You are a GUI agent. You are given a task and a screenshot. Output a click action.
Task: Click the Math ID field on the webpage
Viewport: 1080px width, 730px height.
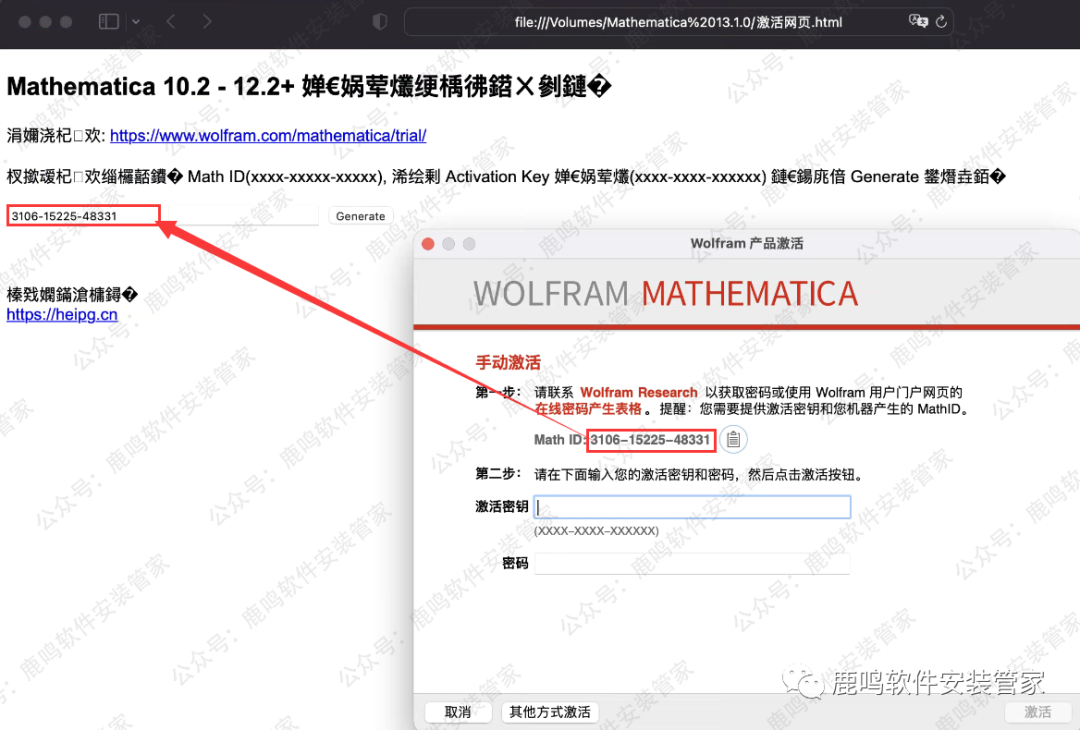click(x=162, y=216)
